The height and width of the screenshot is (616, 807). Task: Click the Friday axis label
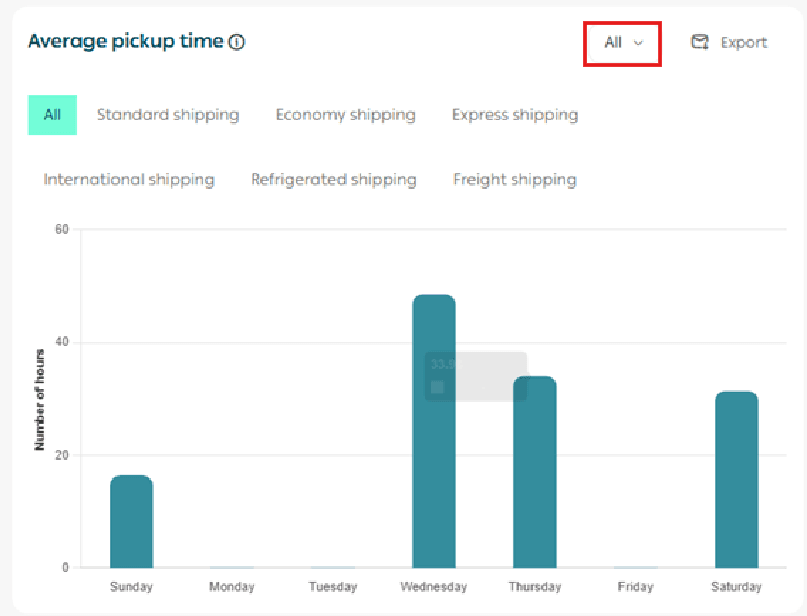point(636,587)
